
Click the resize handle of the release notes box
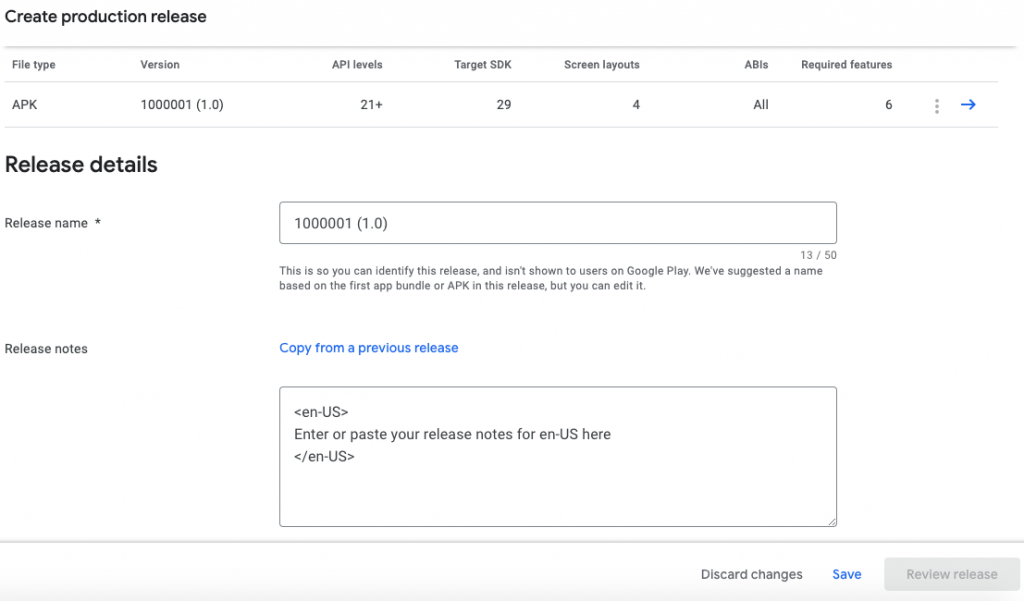tap(830, 520)
